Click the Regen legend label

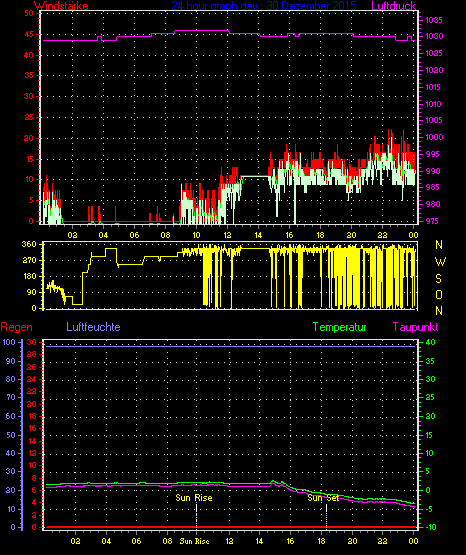coord(16,327)
